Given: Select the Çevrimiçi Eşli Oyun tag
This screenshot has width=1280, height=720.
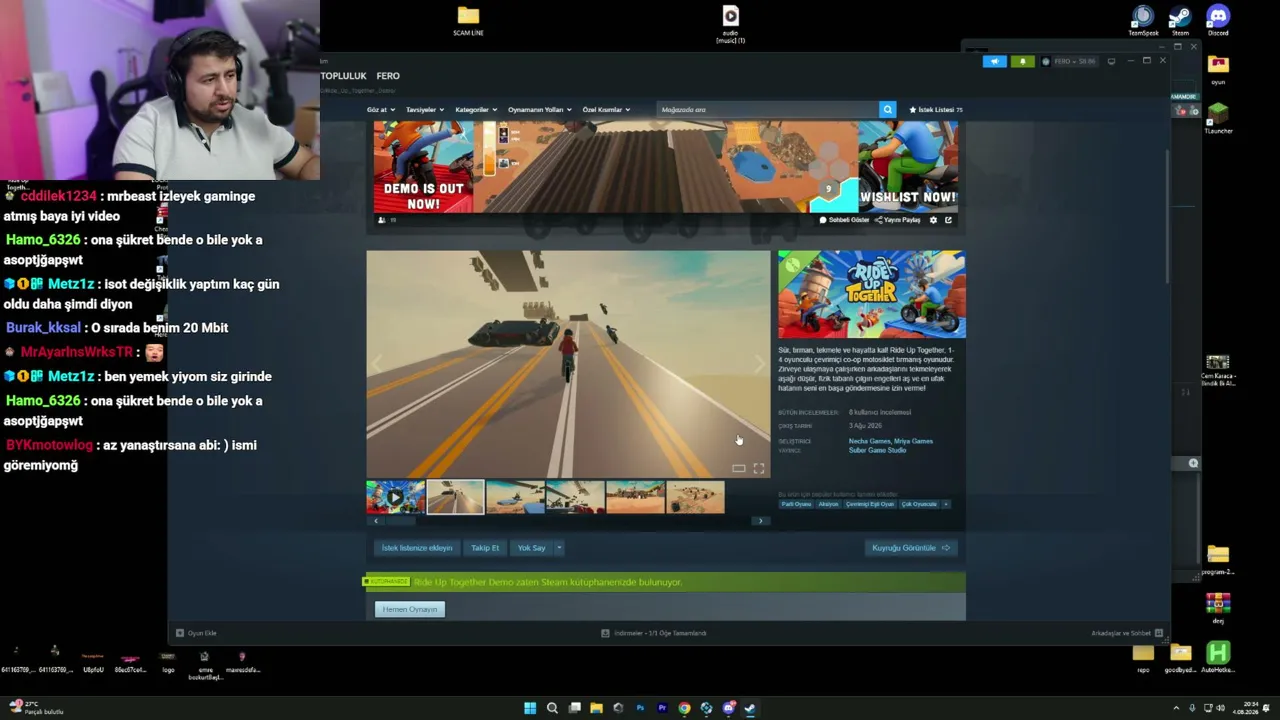Looking at the screenshot, I should pyautogui.click(x=870, y=504).
